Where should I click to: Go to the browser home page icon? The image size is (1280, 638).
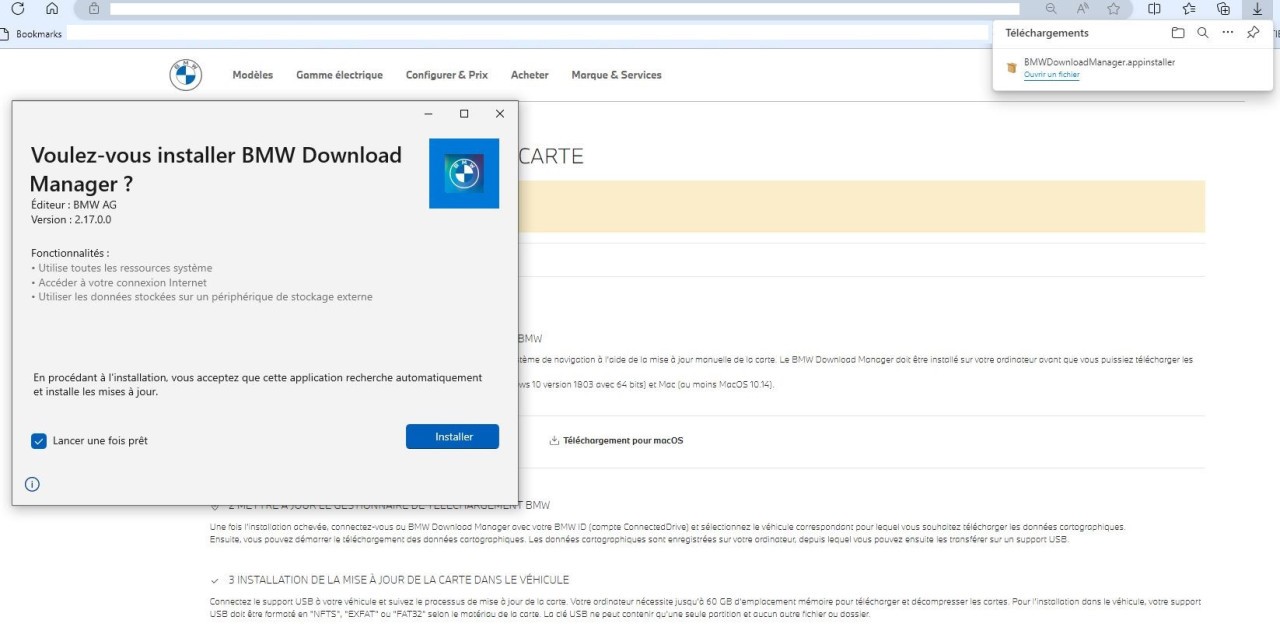tap(52, 8)
